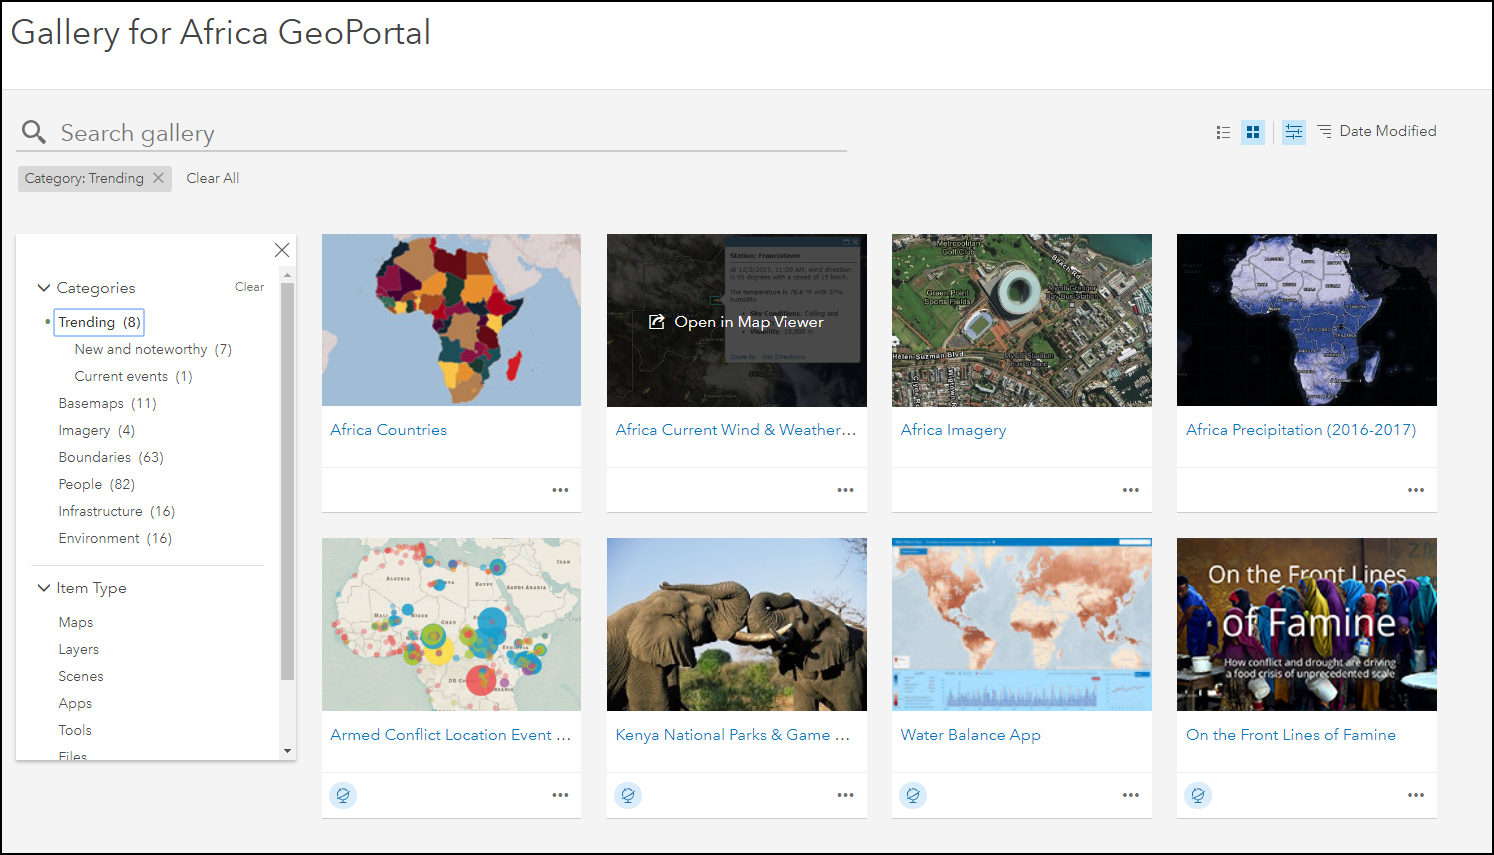Click the Clear All link
Viewport: 1494px width, 855px height.
tap(212, 178)
